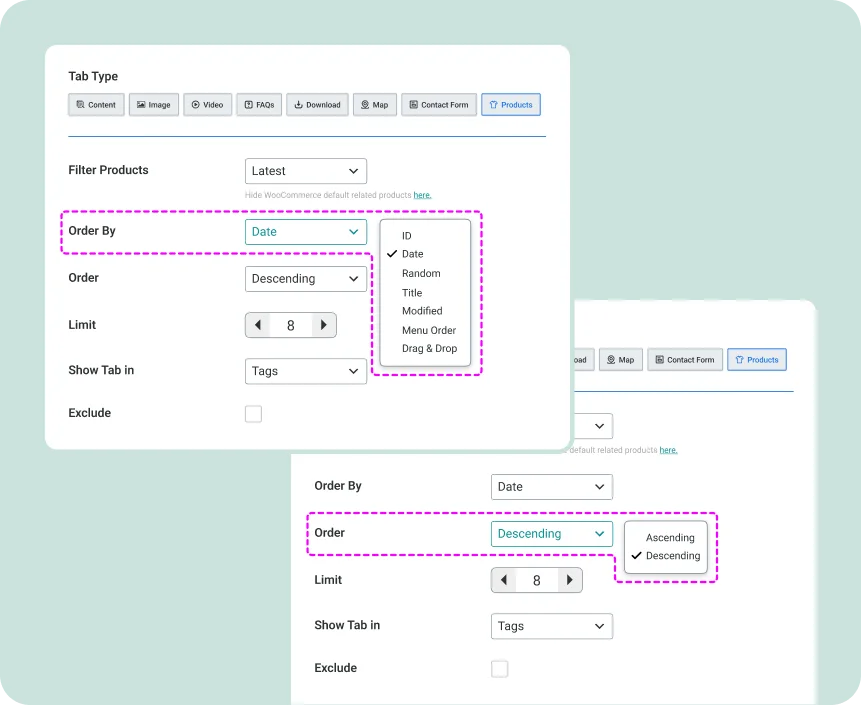Select the Content tab type
The width and height of the screenshot is (861, 705).
[96, 105]
